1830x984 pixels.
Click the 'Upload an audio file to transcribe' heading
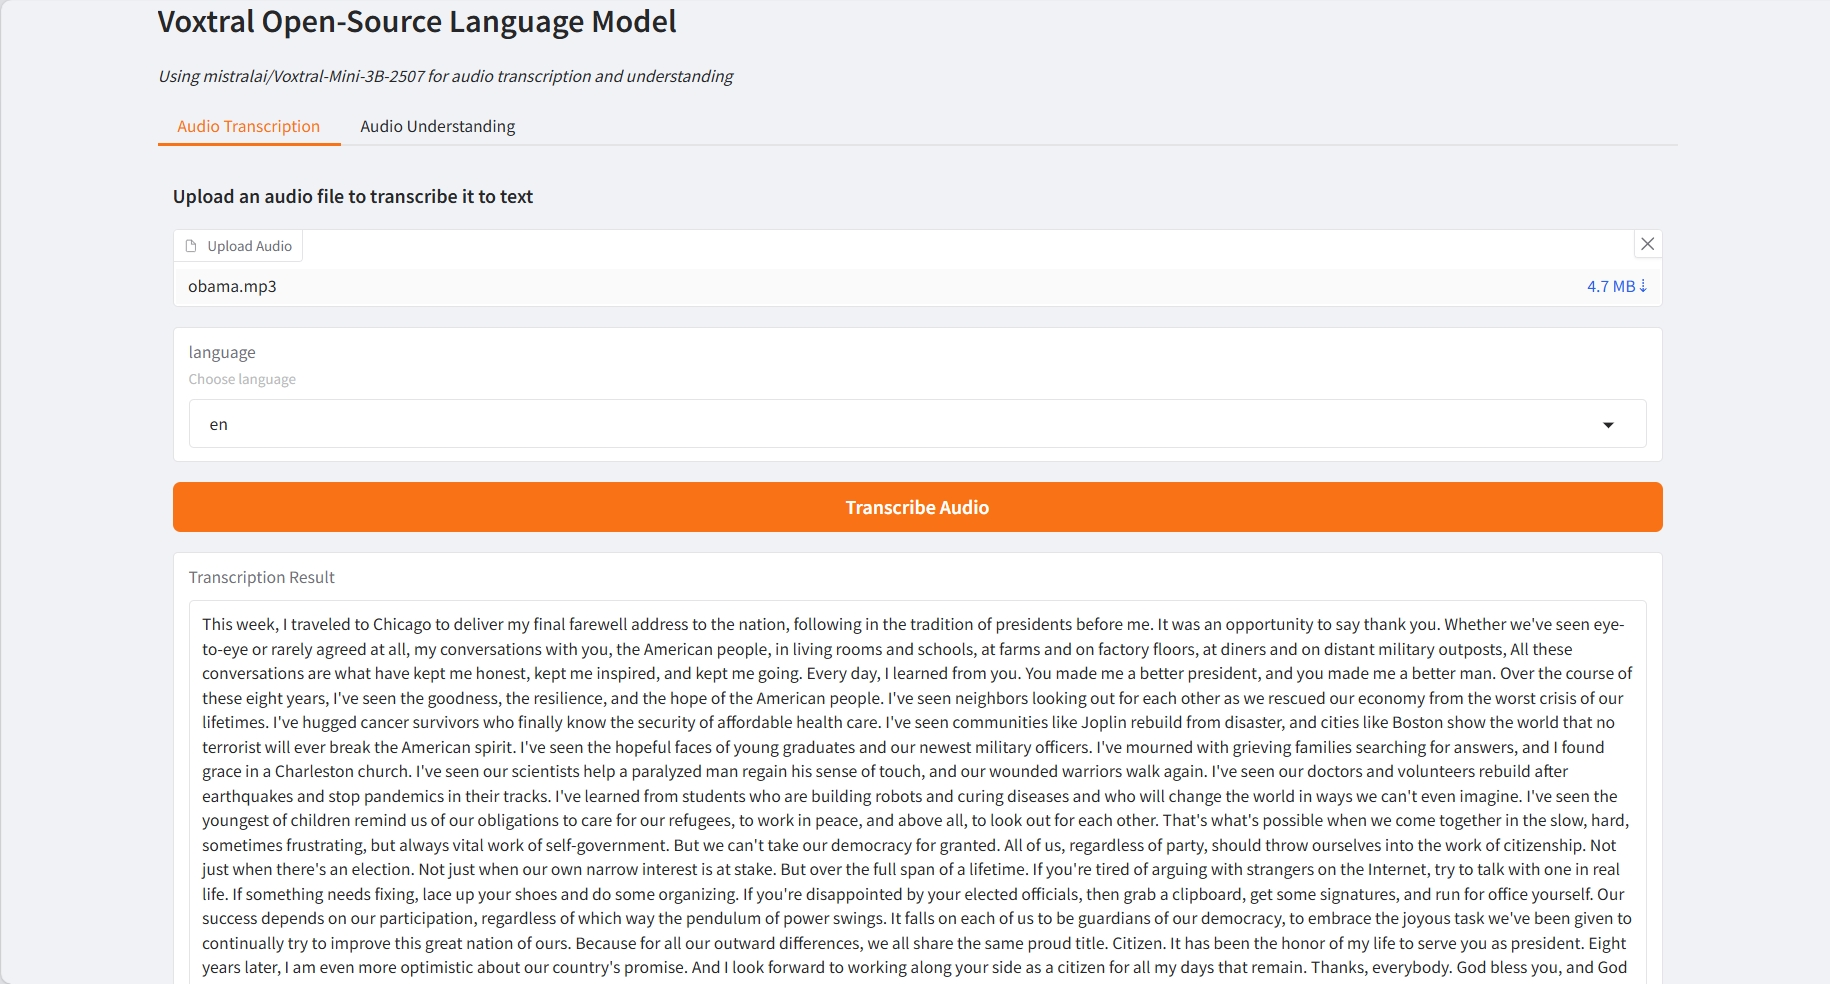tap(352, 197)
